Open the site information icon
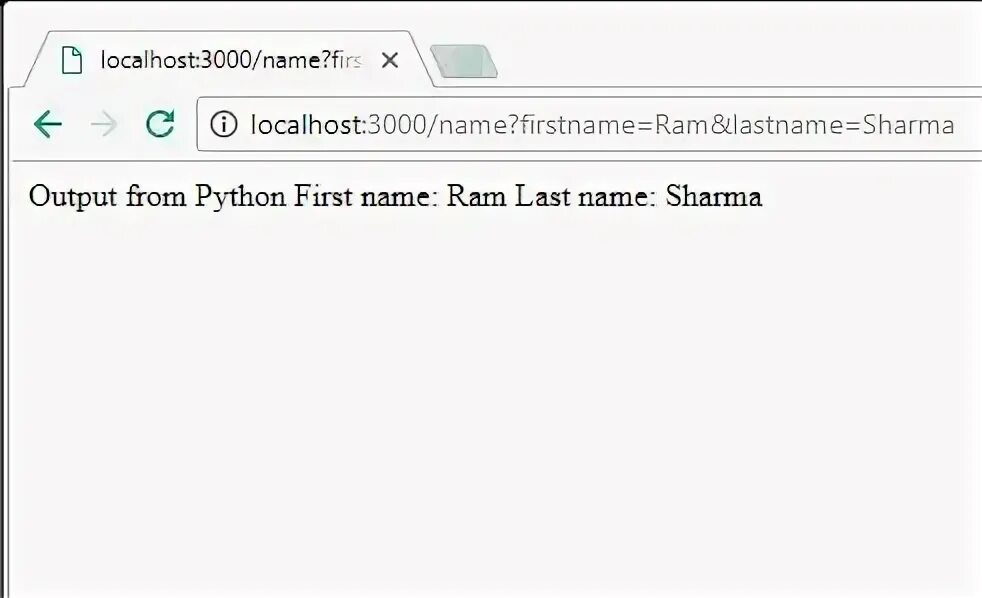The height and width of the screenshot is (598, 982). coord(224,125)
